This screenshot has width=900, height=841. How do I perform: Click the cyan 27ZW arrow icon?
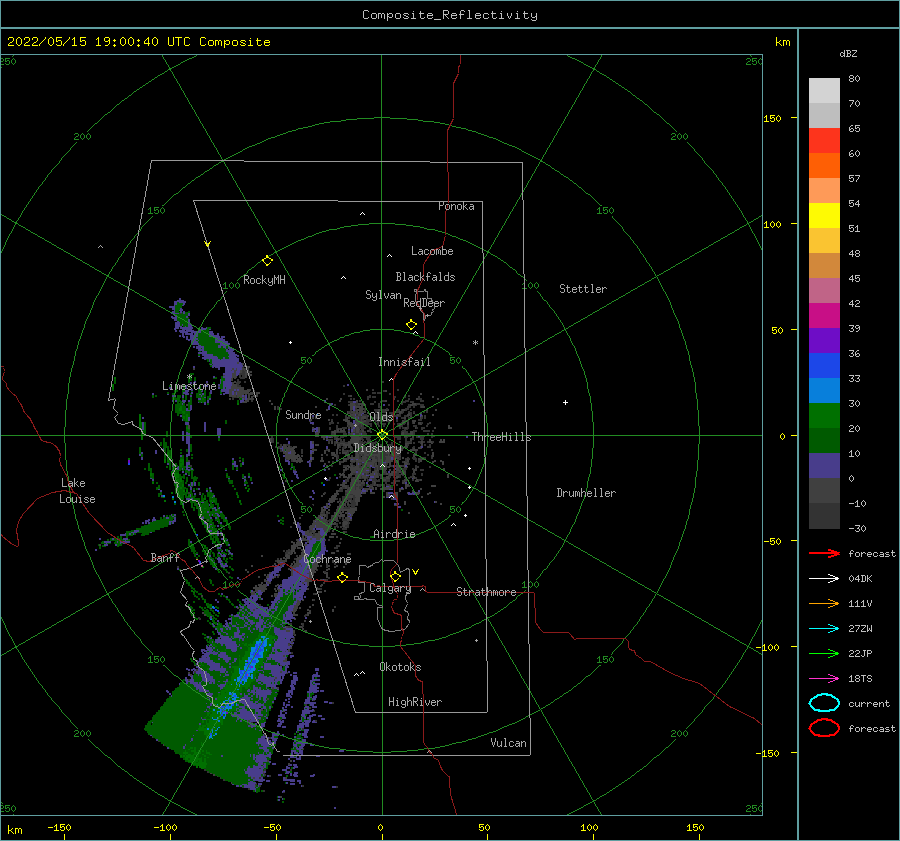point(824,629)
